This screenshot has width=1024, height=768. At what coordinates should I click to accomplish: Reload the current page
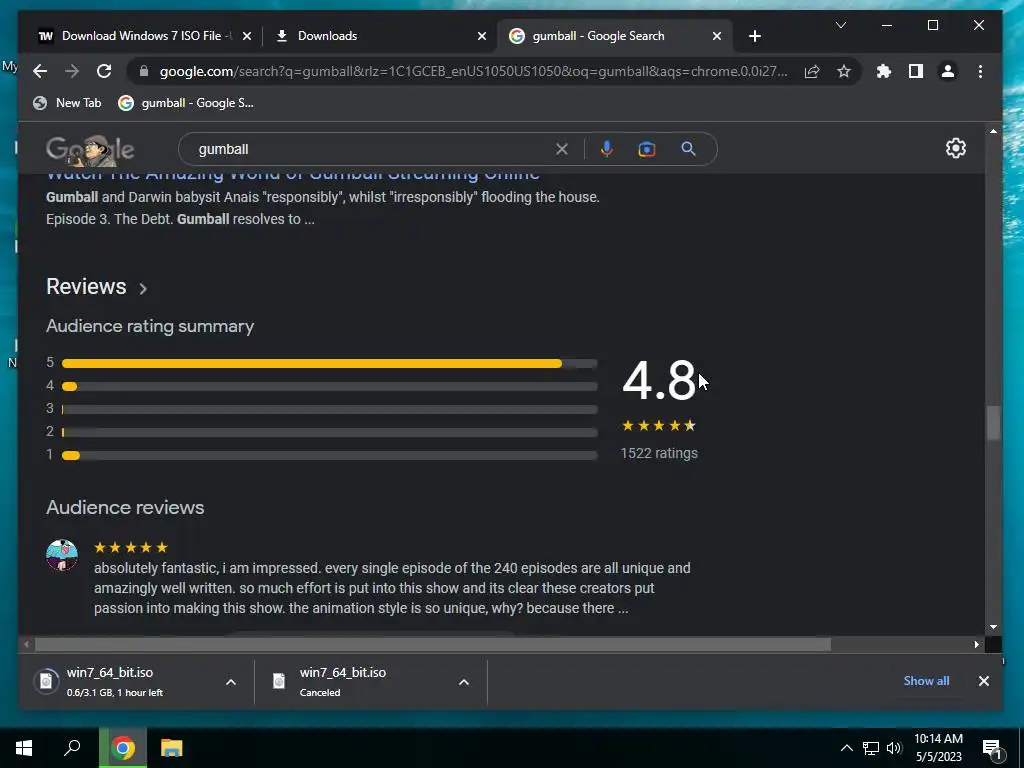tap(104, 71)
